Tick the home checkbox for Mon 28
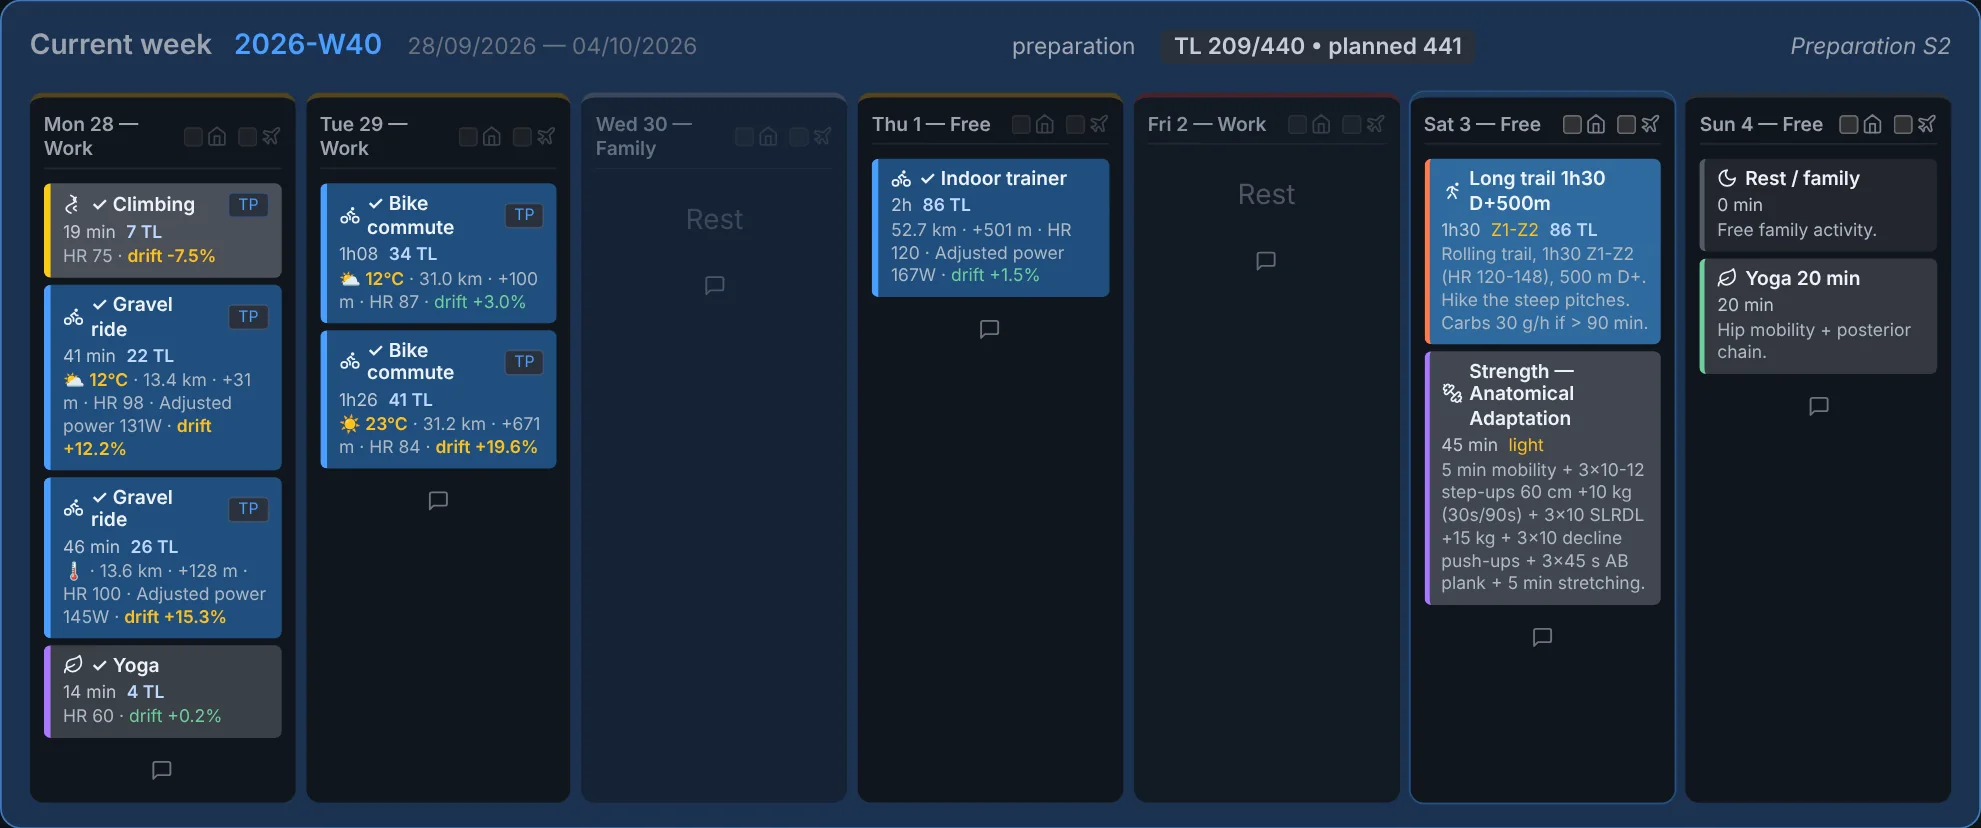 (x=193, y=137)
